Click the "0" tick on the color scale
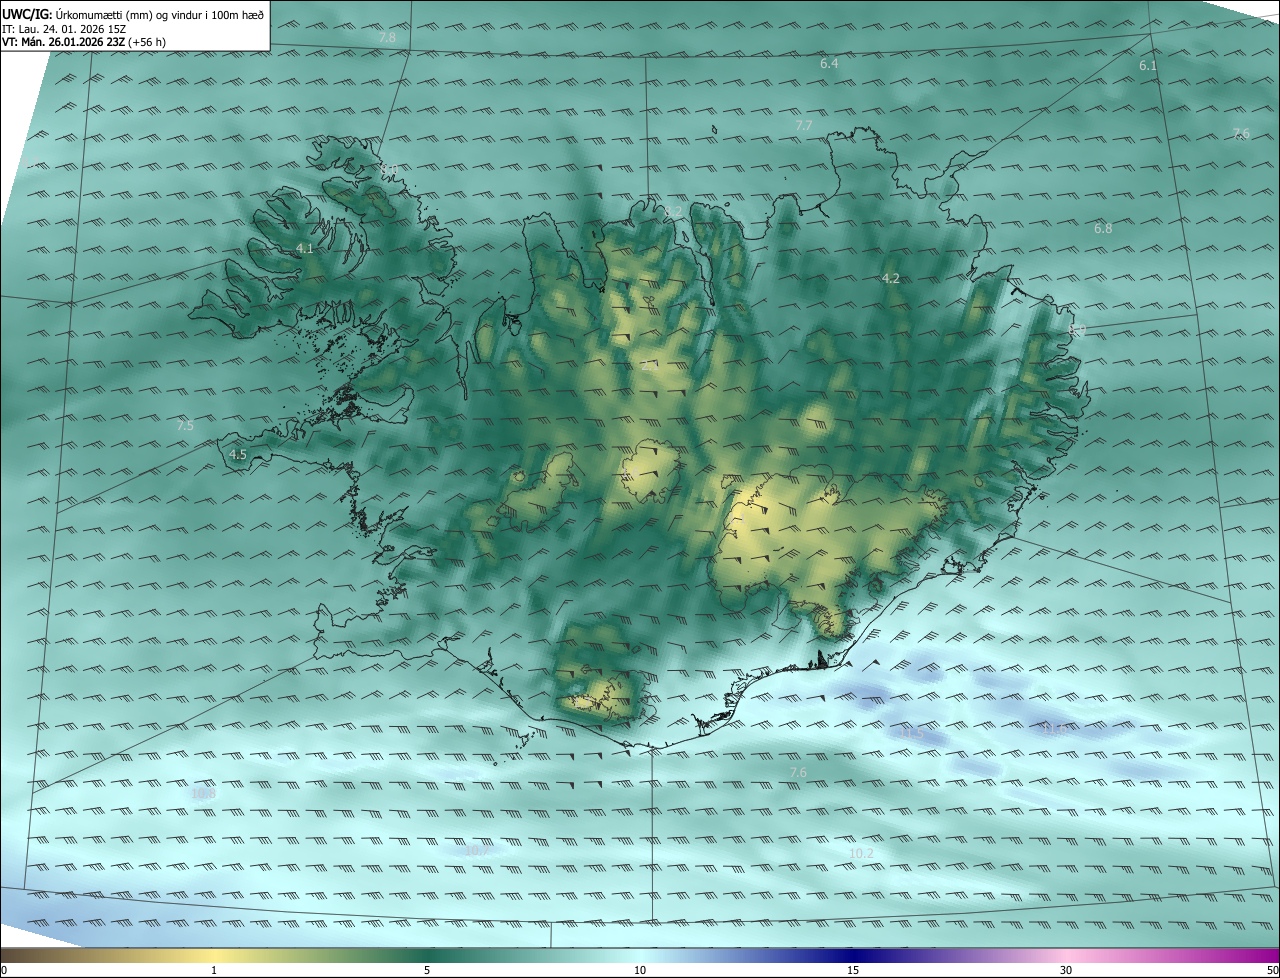 [4, 970]
